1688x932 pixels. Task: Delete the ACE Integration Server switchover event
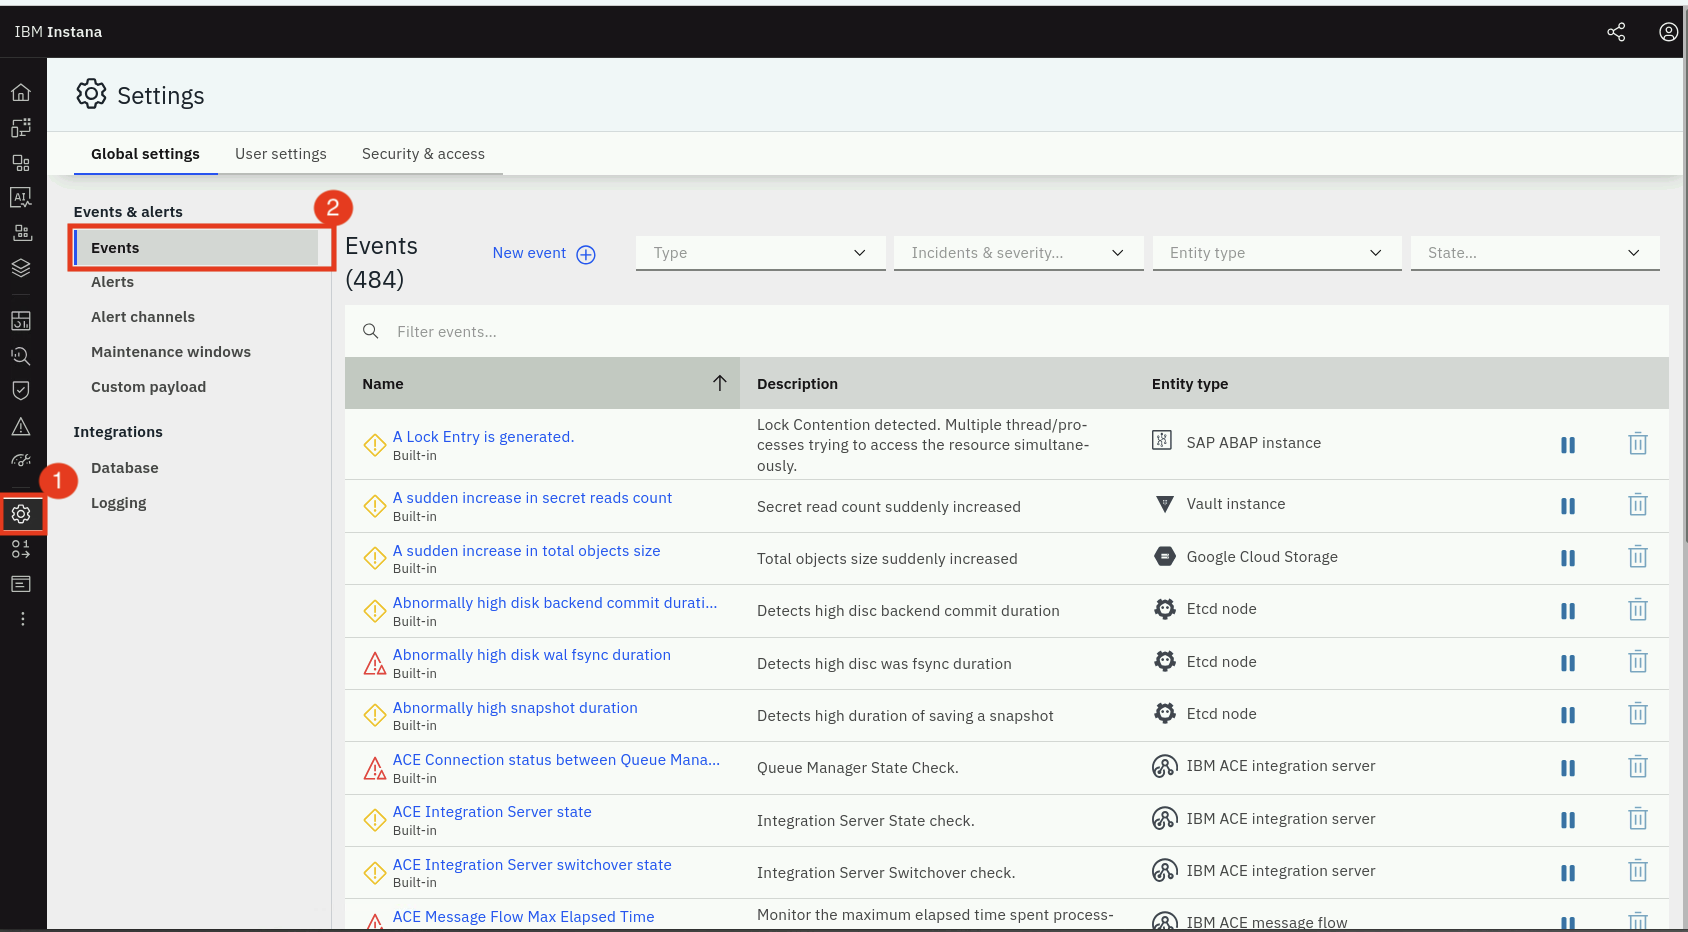point(1637,871)
